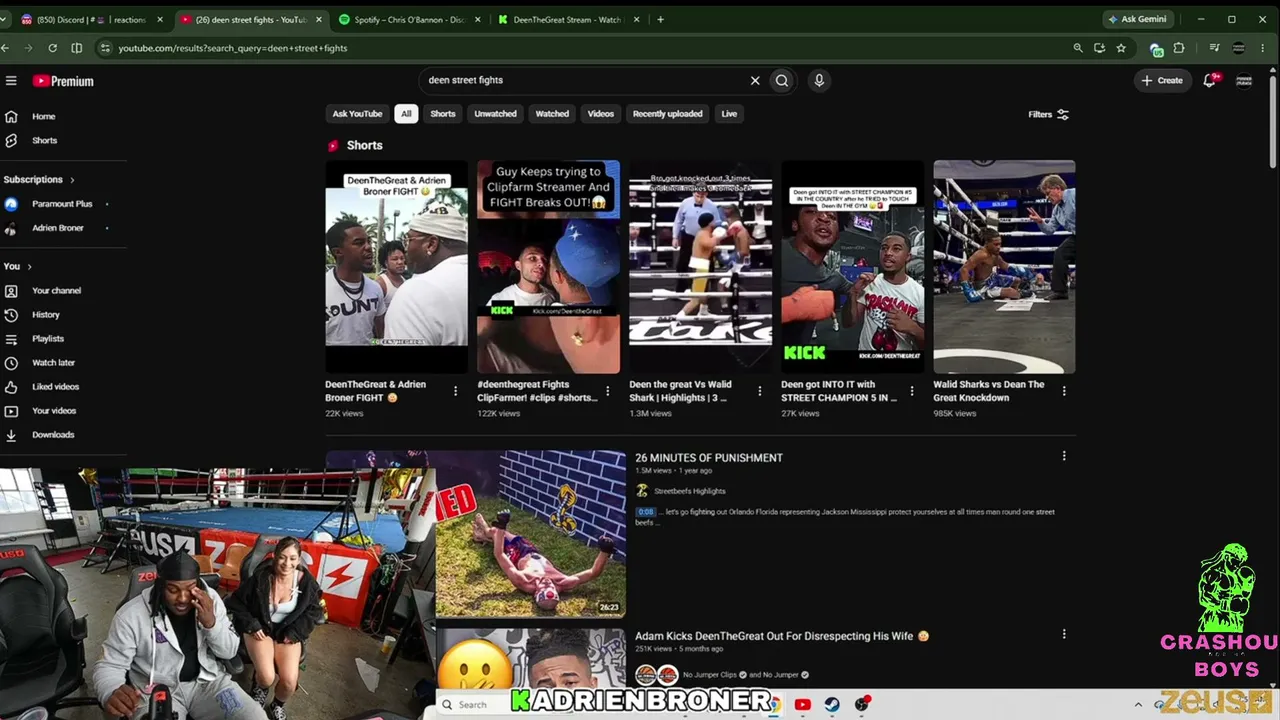Image resolution: width=1280 pixels, height=720 pixels.
Task: Expand the Subscriptions section
Action: [40, 180]
